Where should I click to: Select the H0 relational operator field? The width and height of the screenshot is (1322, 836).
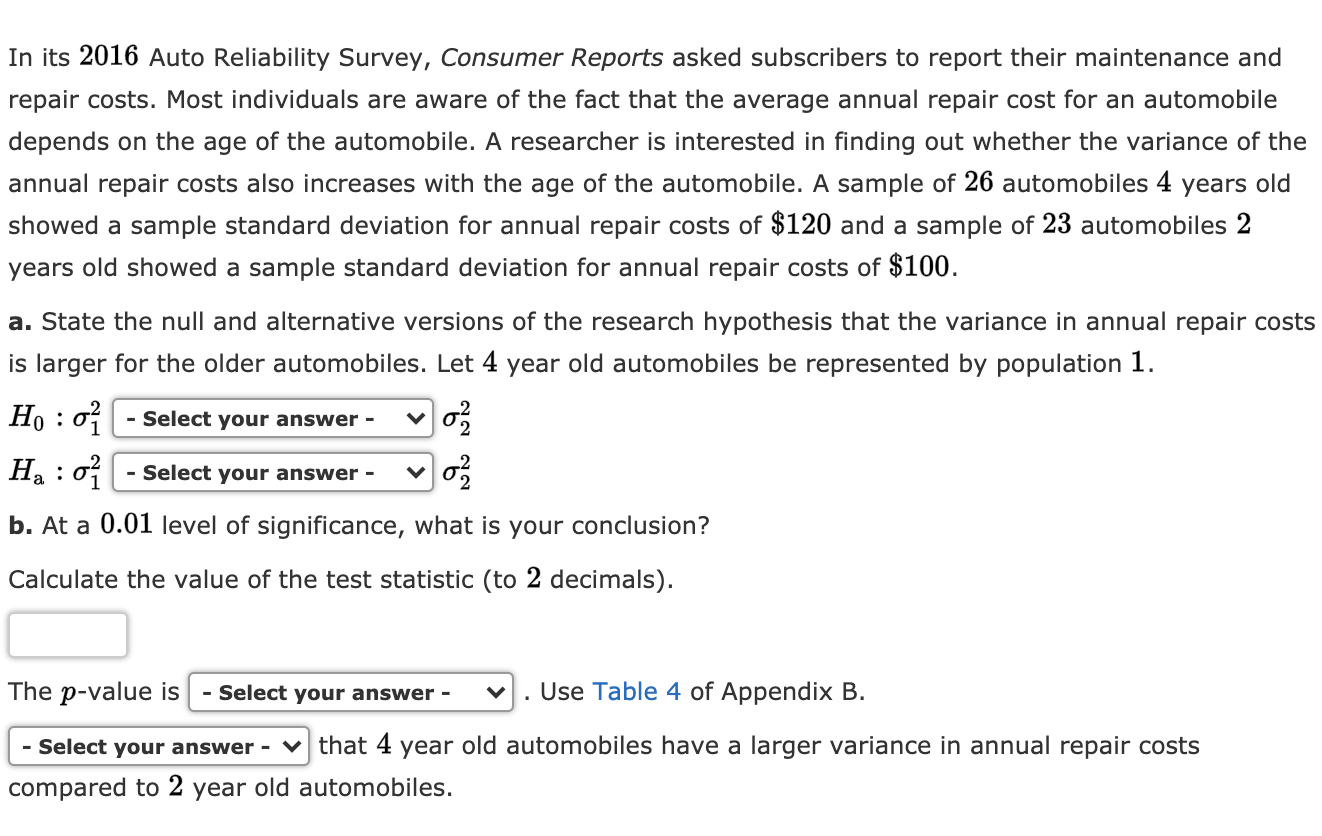(270, 418)
